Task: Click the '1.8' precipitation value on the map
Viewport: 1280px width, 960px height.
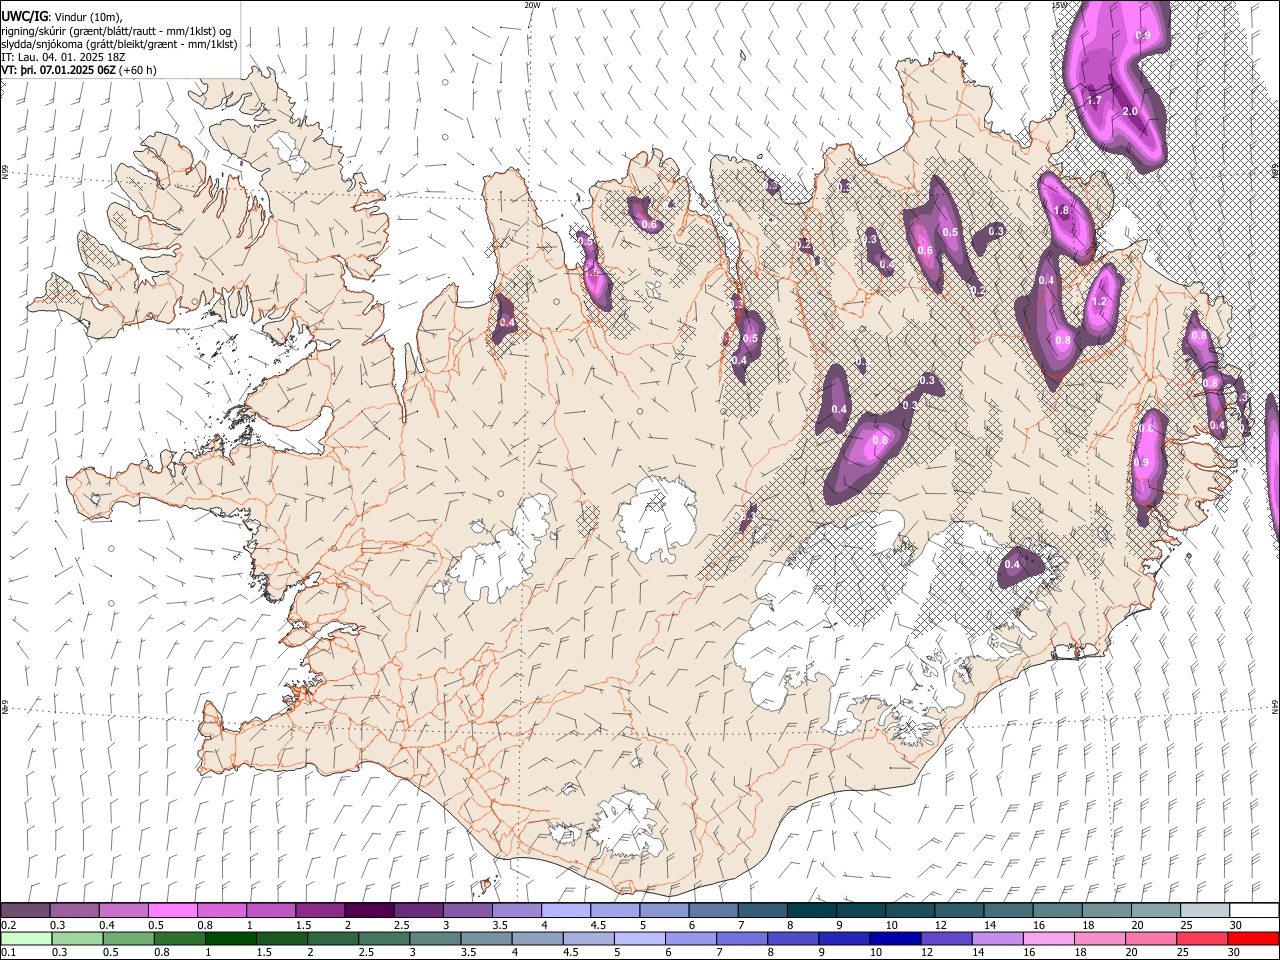Action: pos(1062,210)
